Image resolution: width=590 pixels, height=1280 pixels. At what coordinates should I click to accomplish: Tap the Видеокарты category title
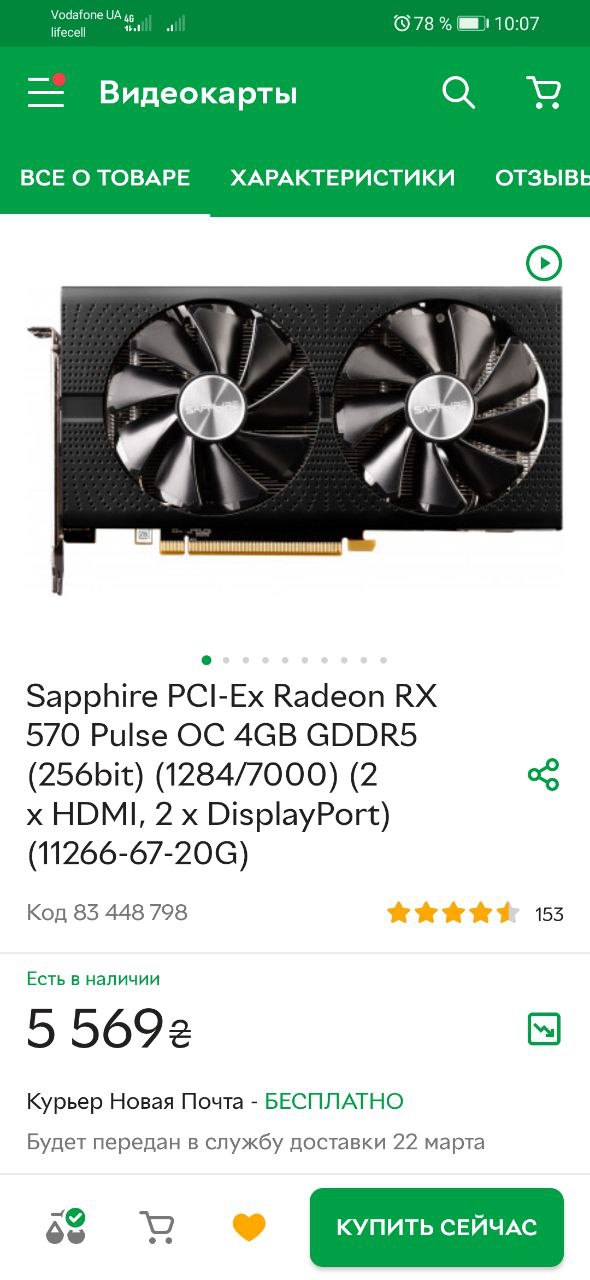click(x=198, y=94)
